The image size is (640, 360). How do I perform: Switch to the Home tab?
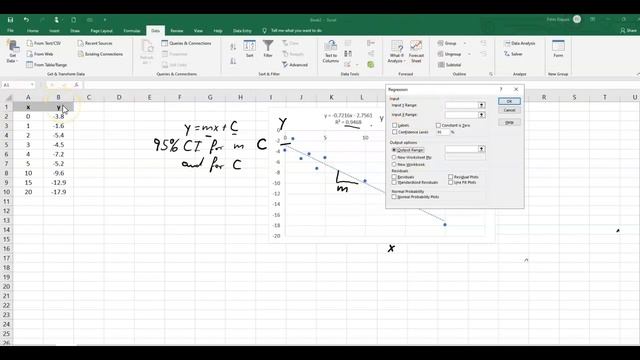point(33,31)
